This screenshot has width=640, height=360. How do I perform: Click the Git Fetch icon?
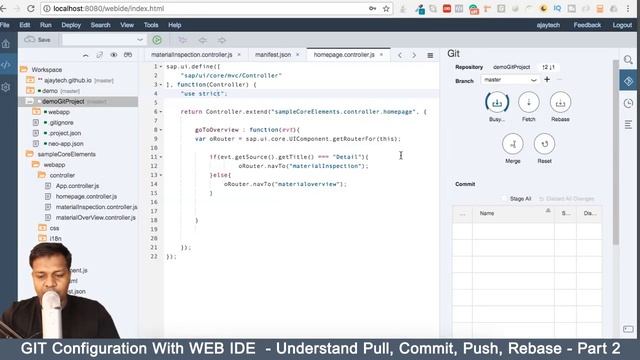[529, 102]
